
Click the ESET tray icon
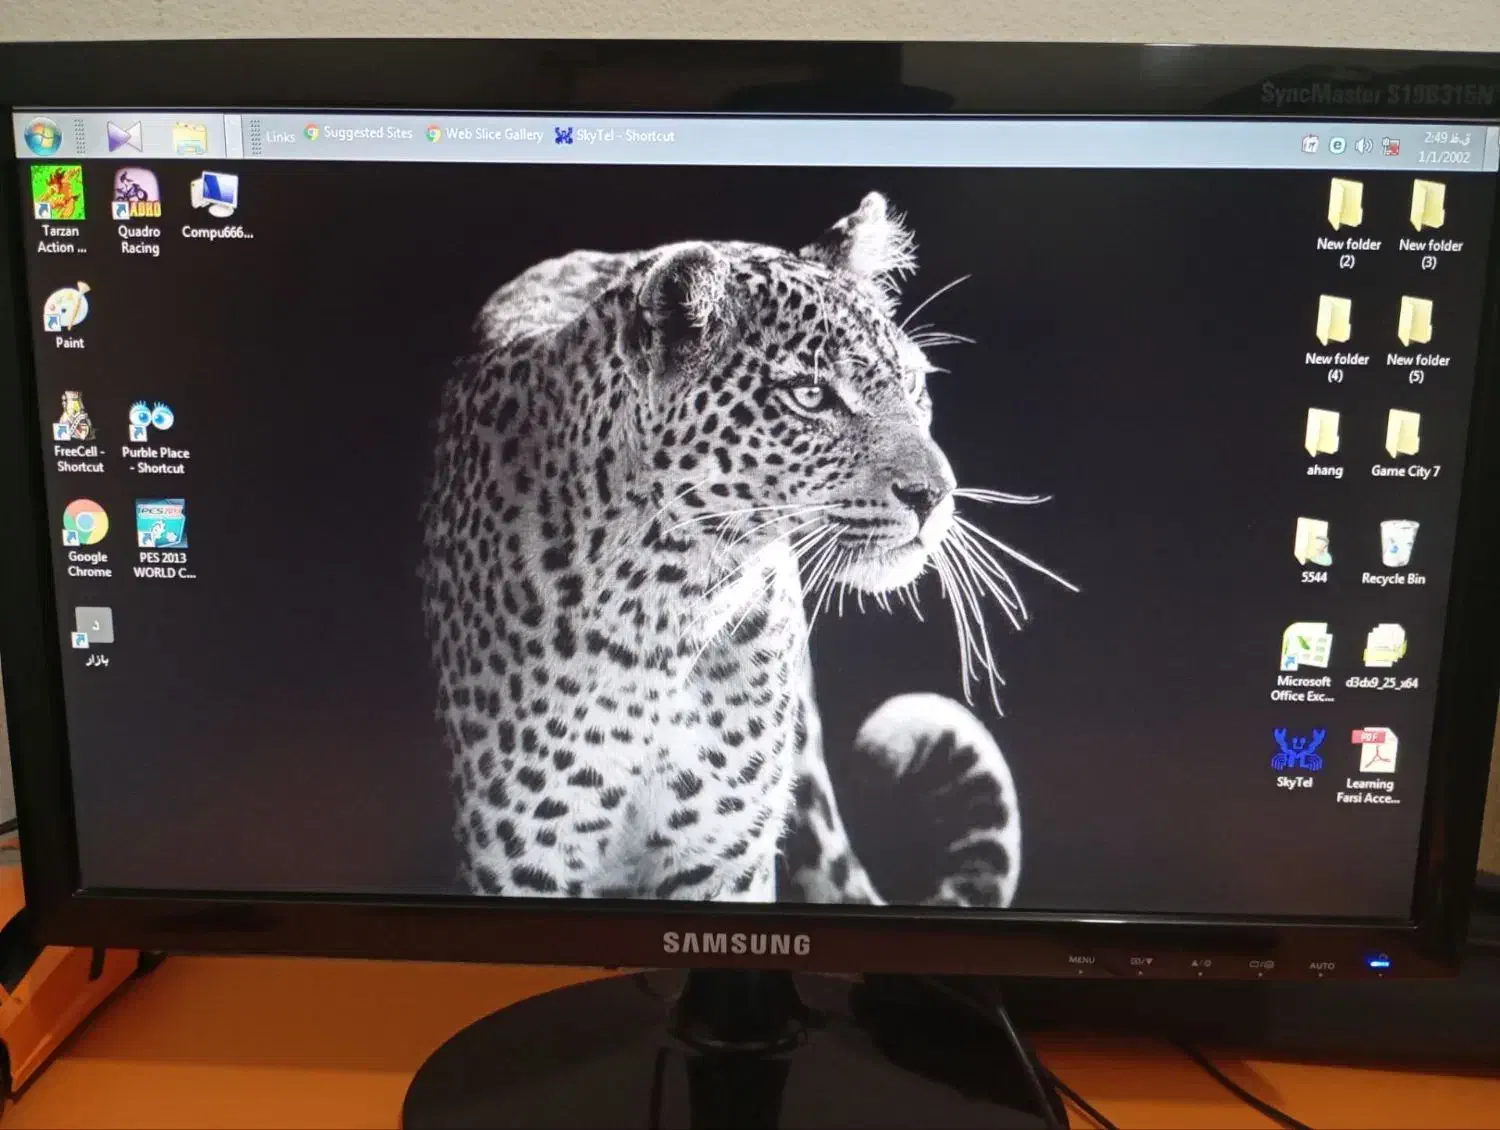pos(1337,145)
